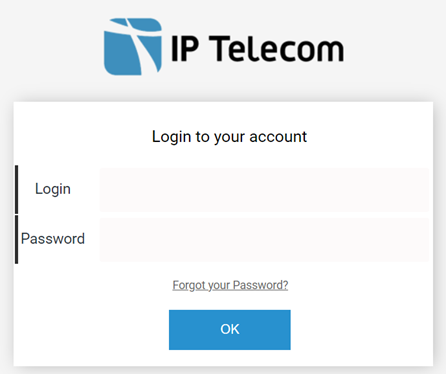Click the letters IP in the logo
This screenshot has height=374, width=446.
click(x=185, y=49)
